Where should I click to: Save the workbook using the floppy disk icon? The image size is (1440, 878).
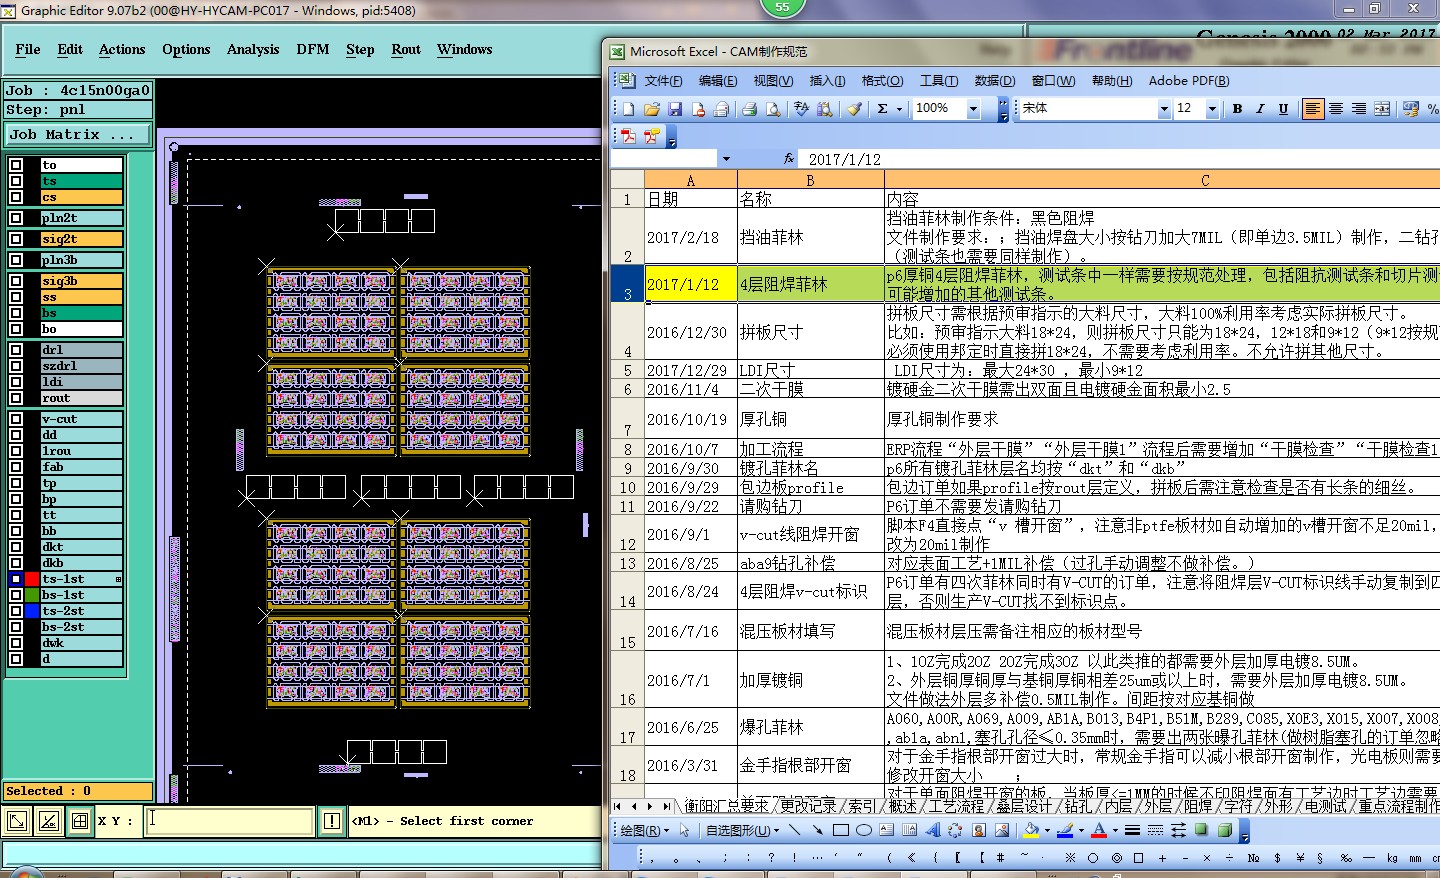[x=675, y=109]
